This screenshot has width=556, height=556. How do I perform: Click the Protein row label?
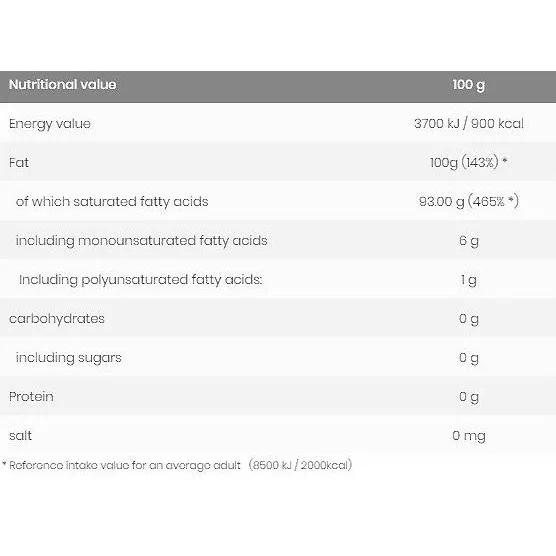click(31, 396)
